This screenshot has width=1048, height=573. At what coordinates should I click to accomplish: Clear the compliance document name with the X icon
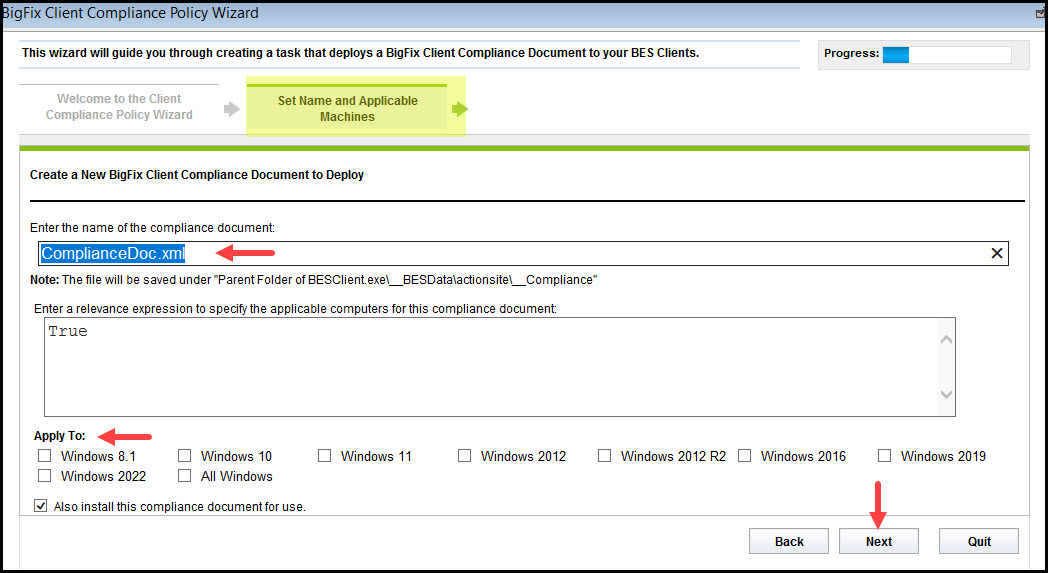pos(996,254)
